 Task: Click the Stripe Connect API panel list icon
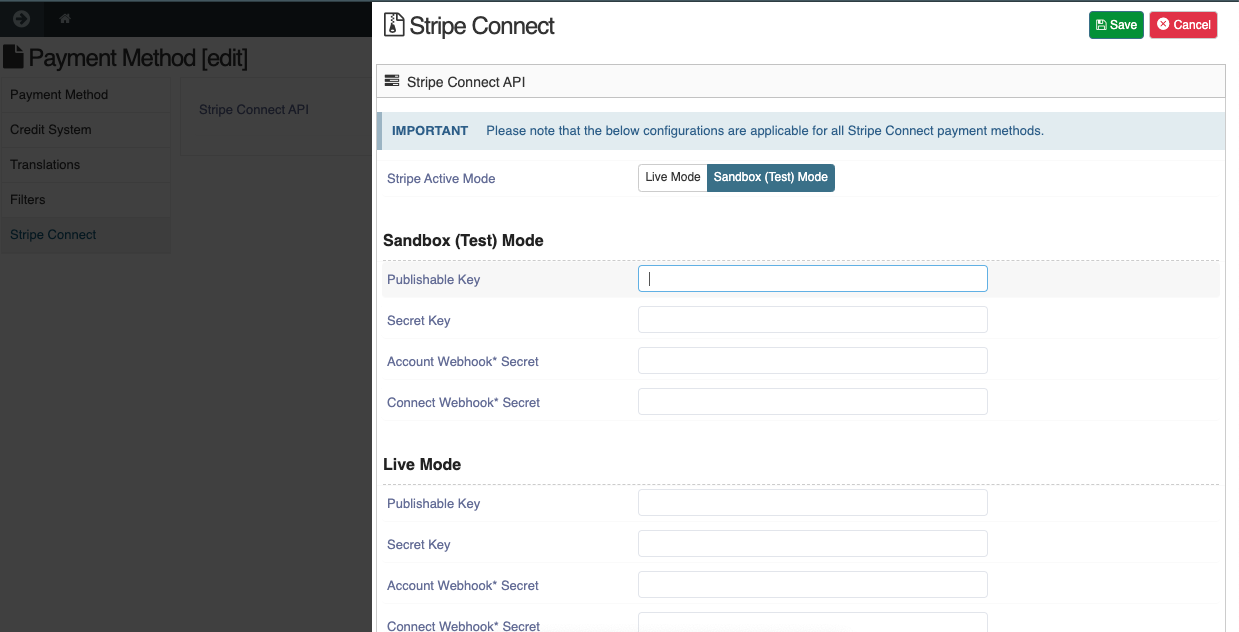(x=392, y=81)
